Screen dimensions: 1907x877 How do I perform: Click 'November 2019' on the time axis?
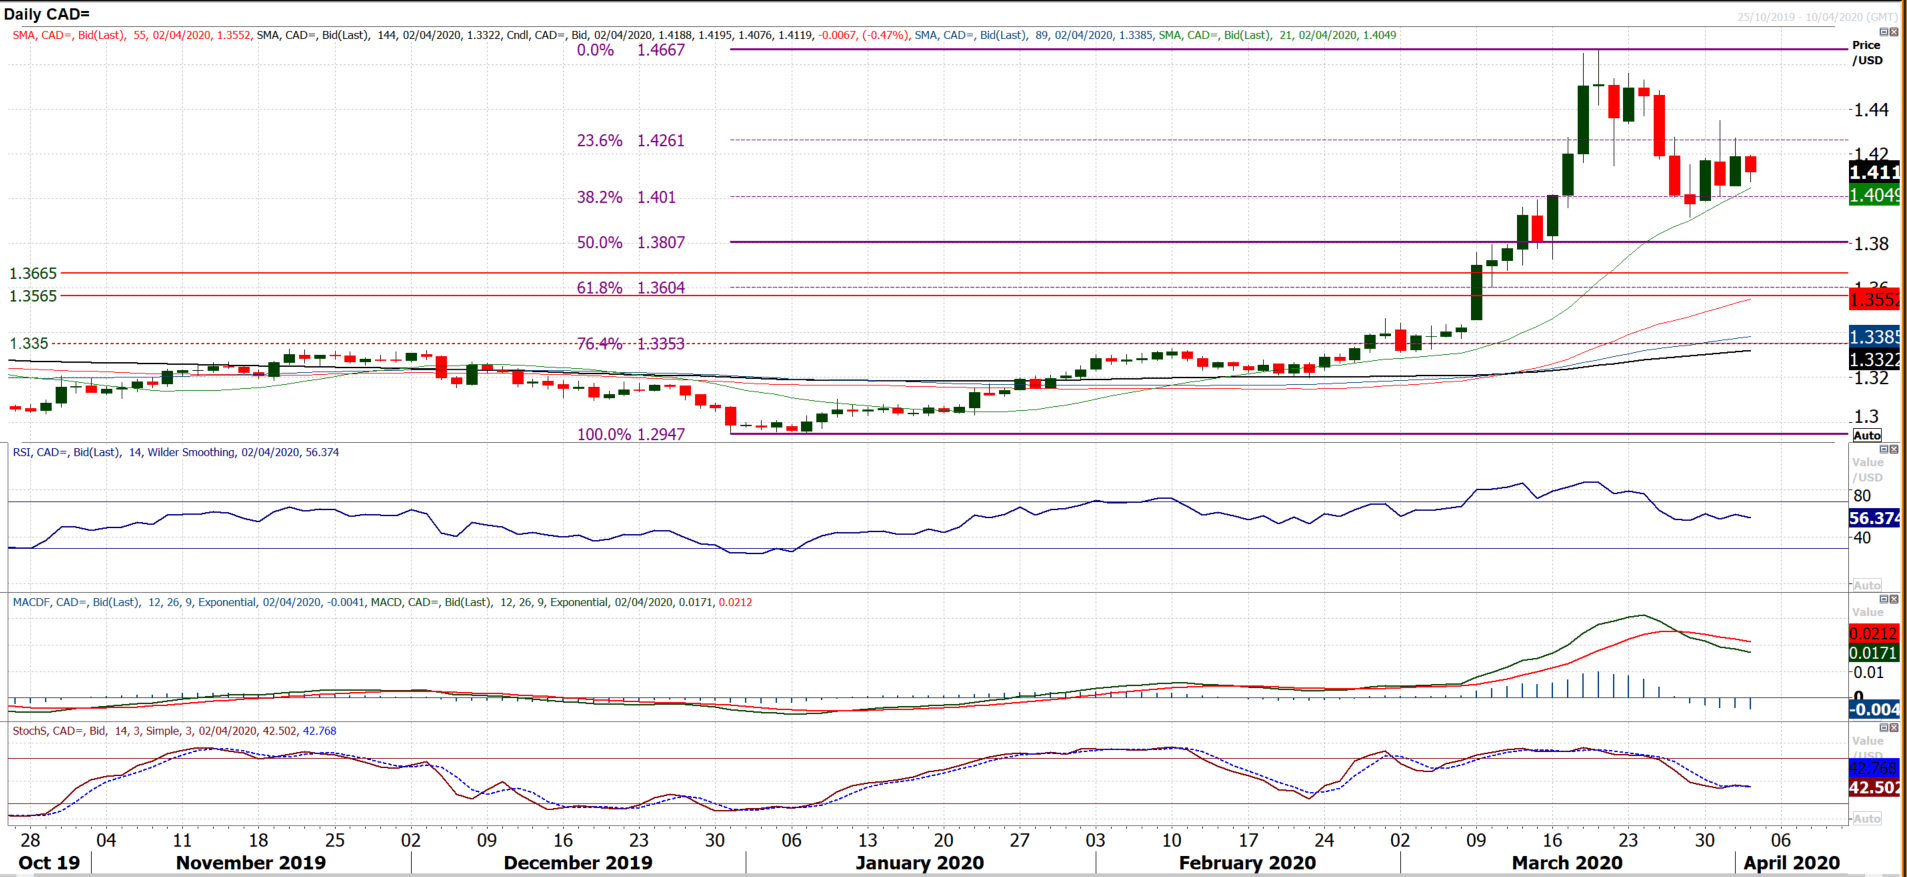pyautogui.click(x=250, y=862)
